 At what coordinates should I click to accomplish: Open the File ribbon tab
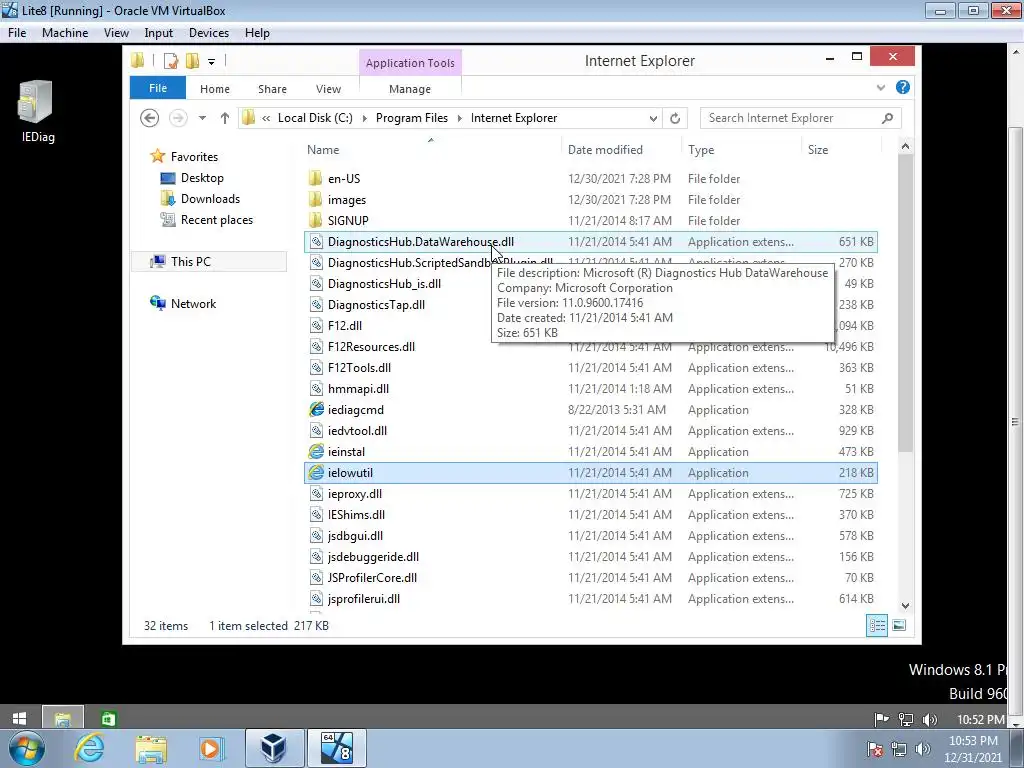158,88
